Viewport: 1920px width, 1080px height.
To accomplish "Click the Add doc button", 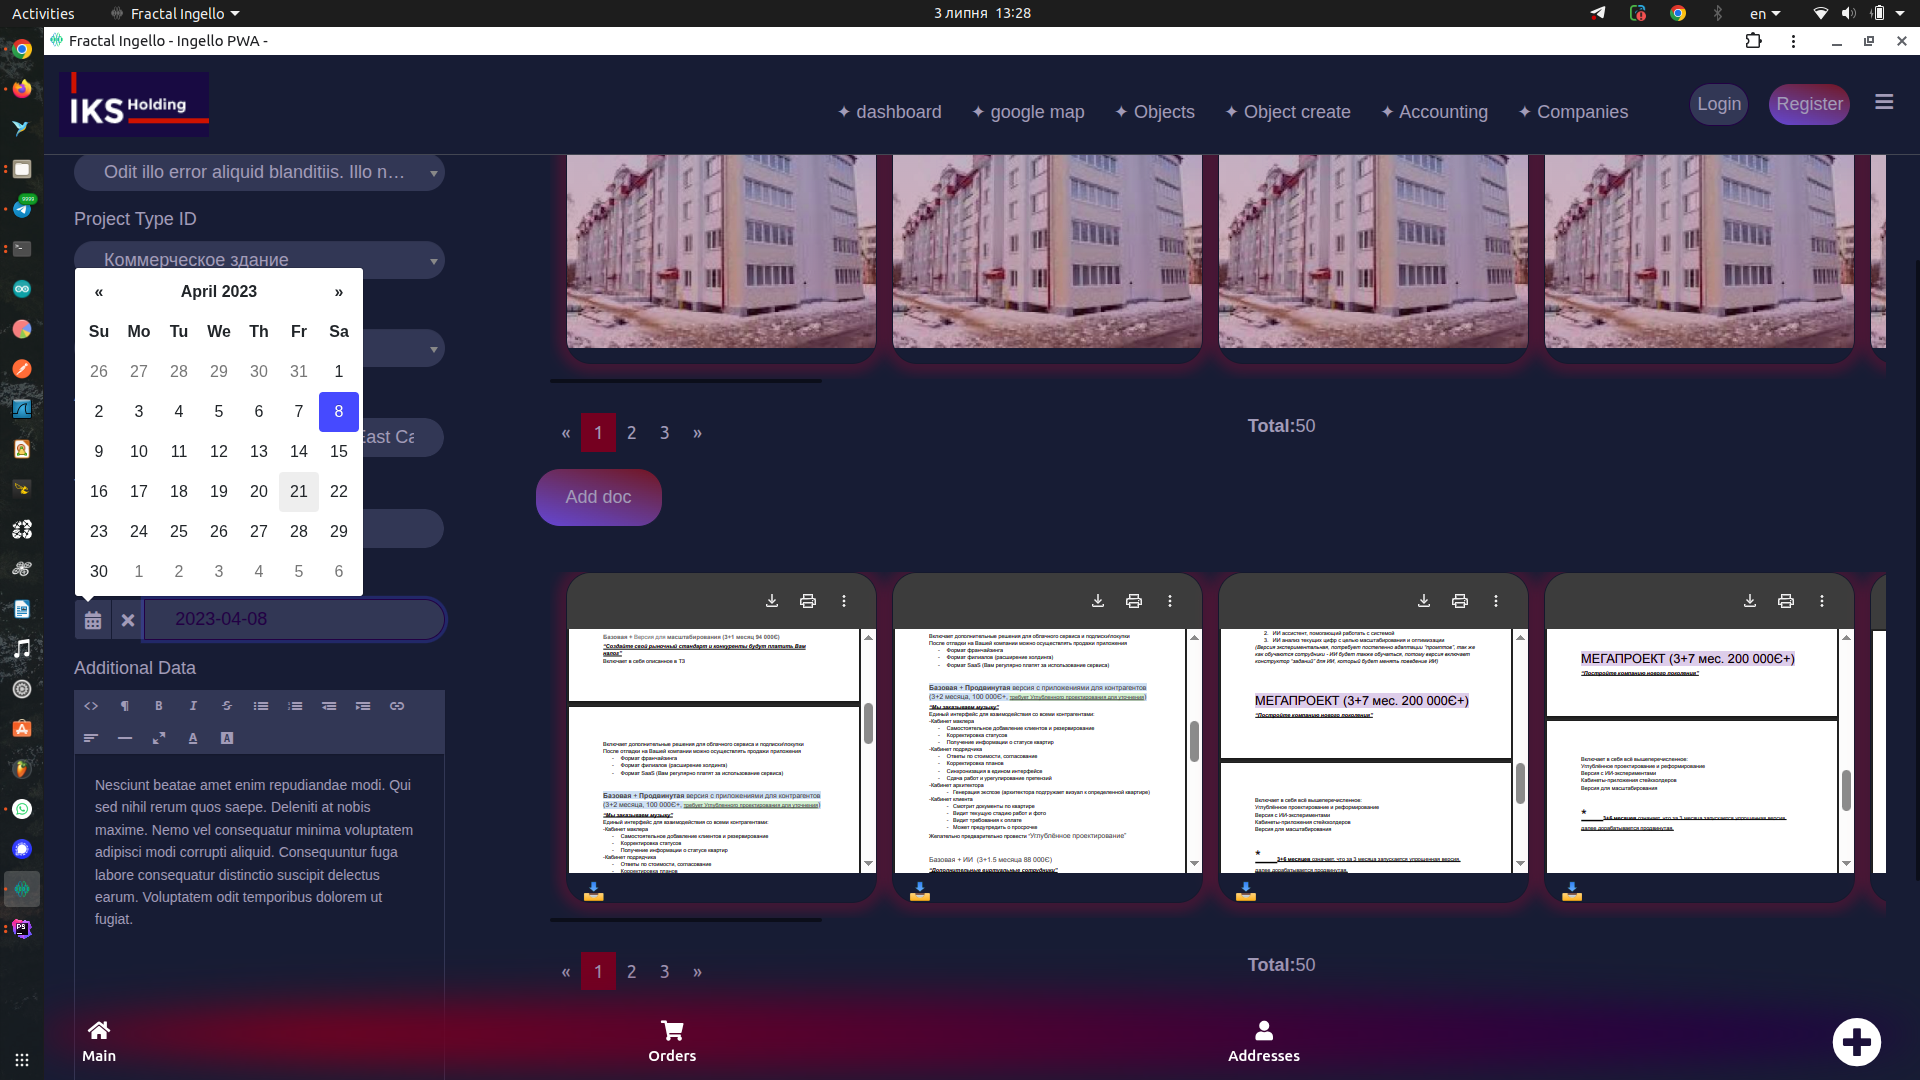I will tap(598, 497).
